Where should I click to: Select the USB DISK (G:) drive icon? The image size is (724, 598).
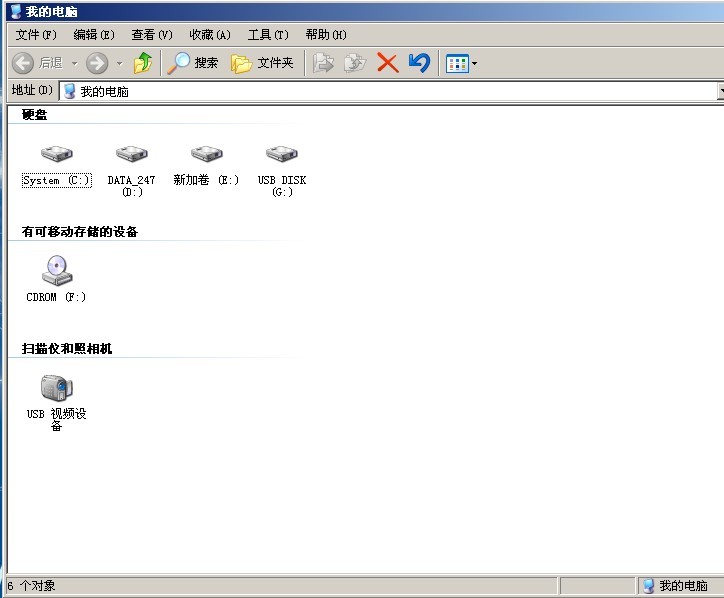point(282,153)
